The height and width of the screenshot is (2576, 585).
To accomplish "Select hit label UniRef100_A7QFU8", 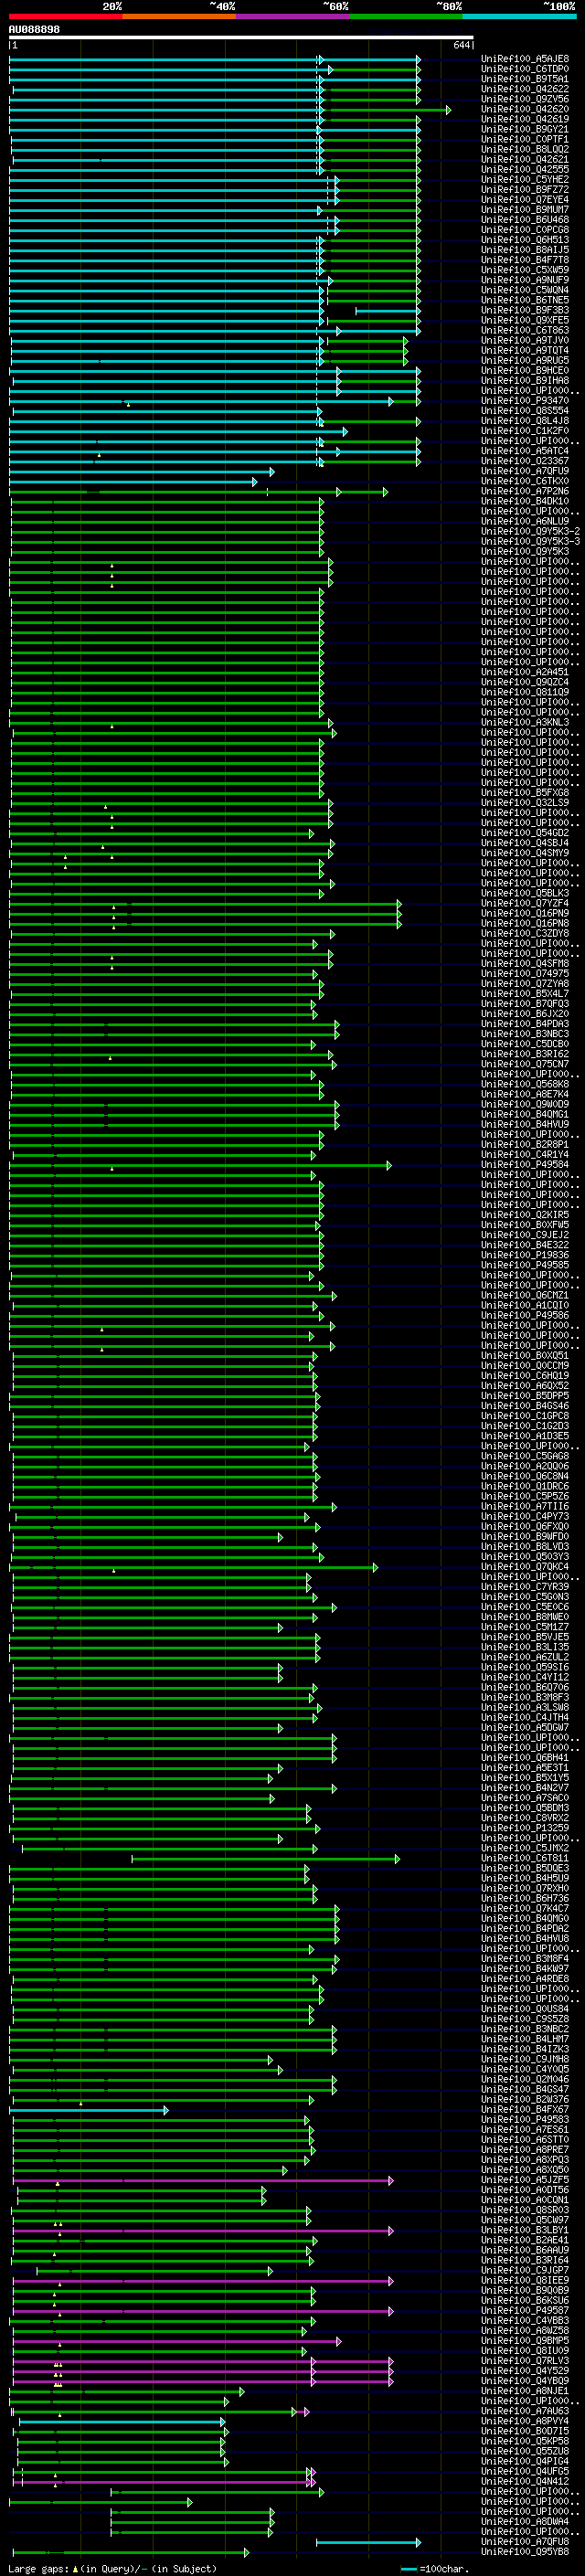I will pos(525,2541).
